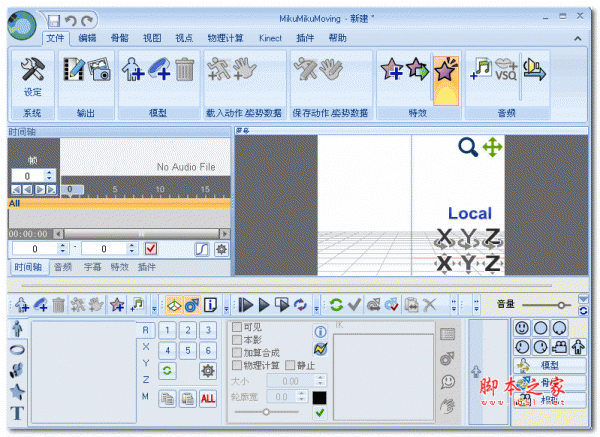Click the magnifier zoom icon in viewport
Screen dimensions: 600x437
(x=468, y=147)
